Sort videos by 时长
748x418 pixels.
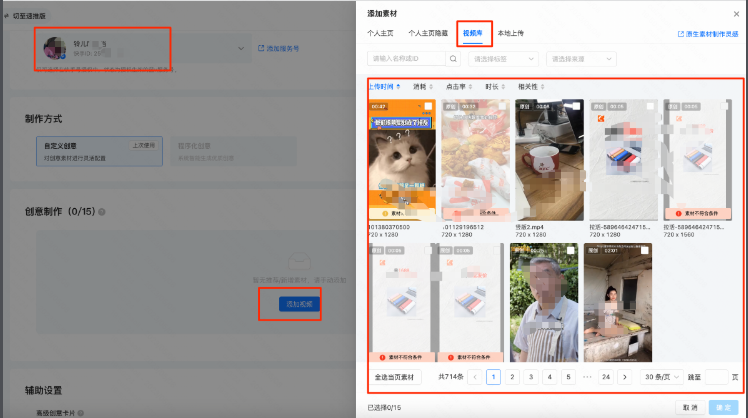click(x=495, y=86)
